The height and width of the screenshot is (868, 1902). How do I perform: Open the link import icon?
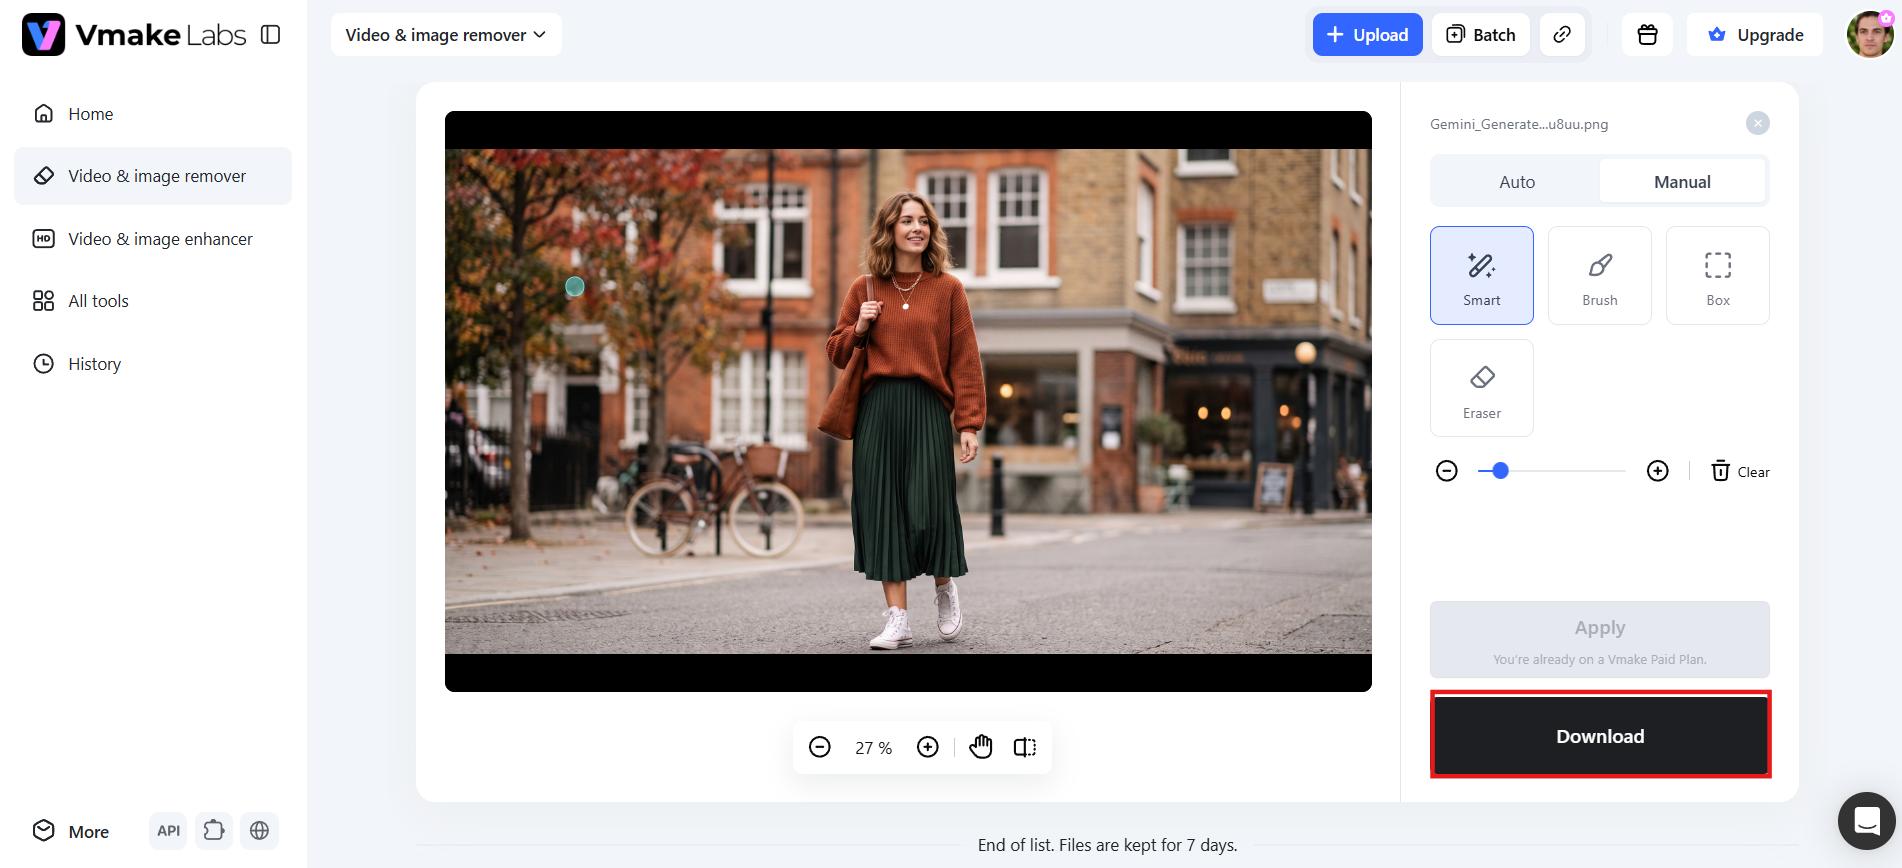(1562, 35)
